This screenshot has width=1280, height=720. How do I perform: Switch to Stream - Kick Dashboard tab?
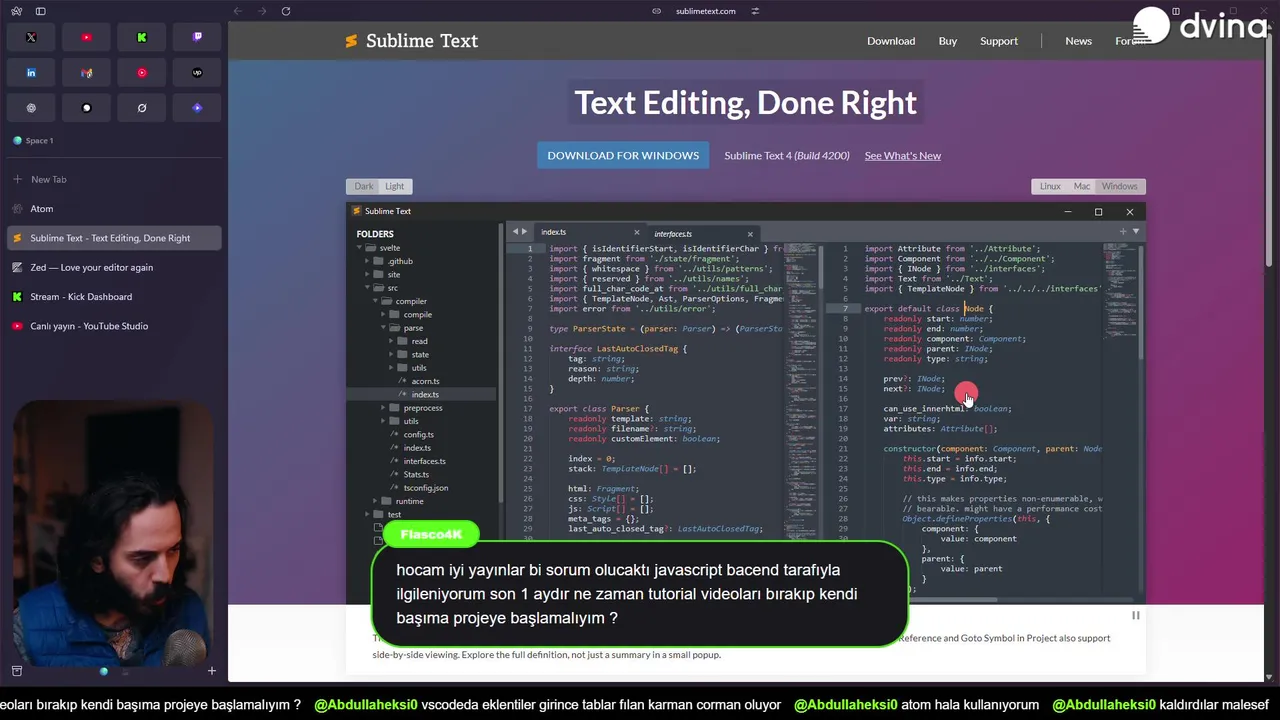coord(113,297)
